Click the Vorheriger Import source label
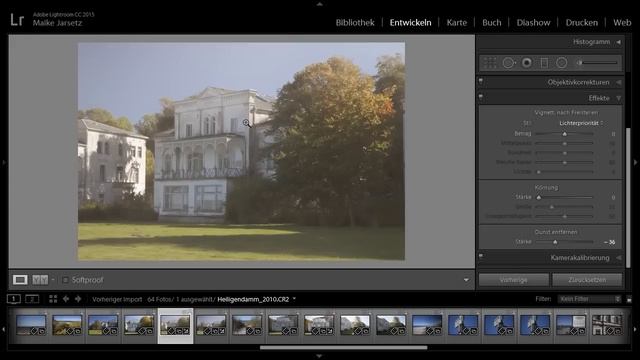 117,299
